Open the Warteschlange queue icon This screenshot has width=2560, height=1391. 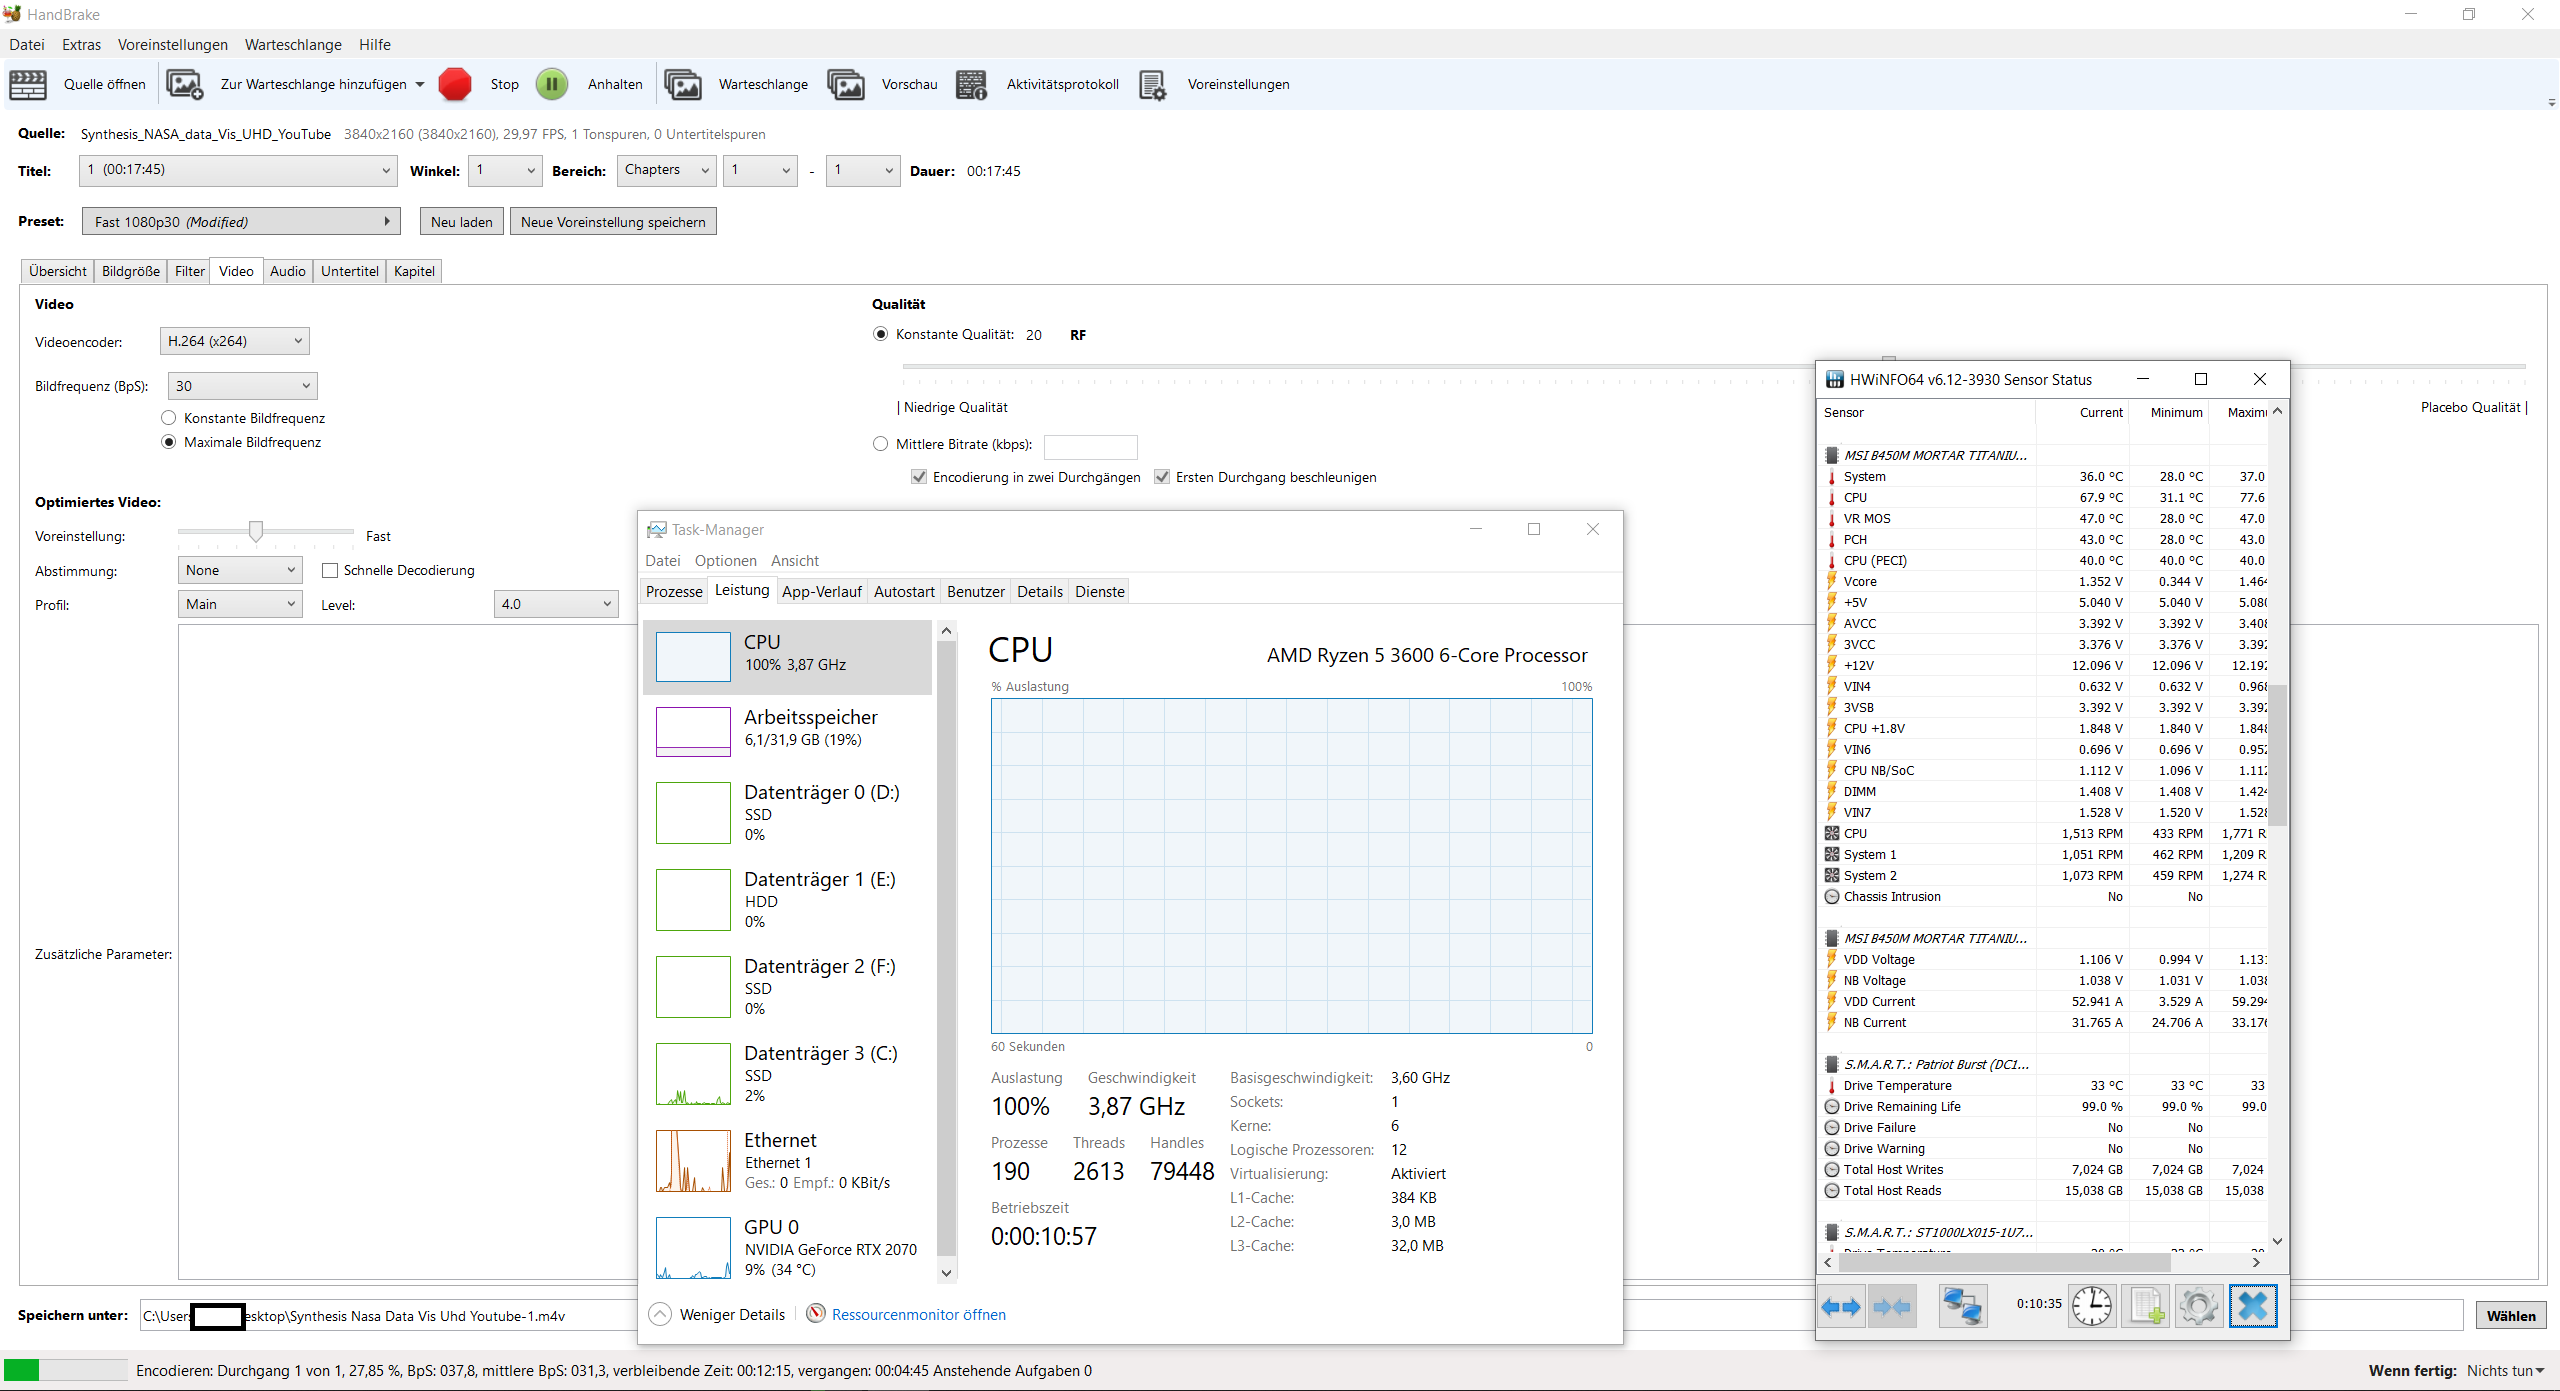[683, 84]
